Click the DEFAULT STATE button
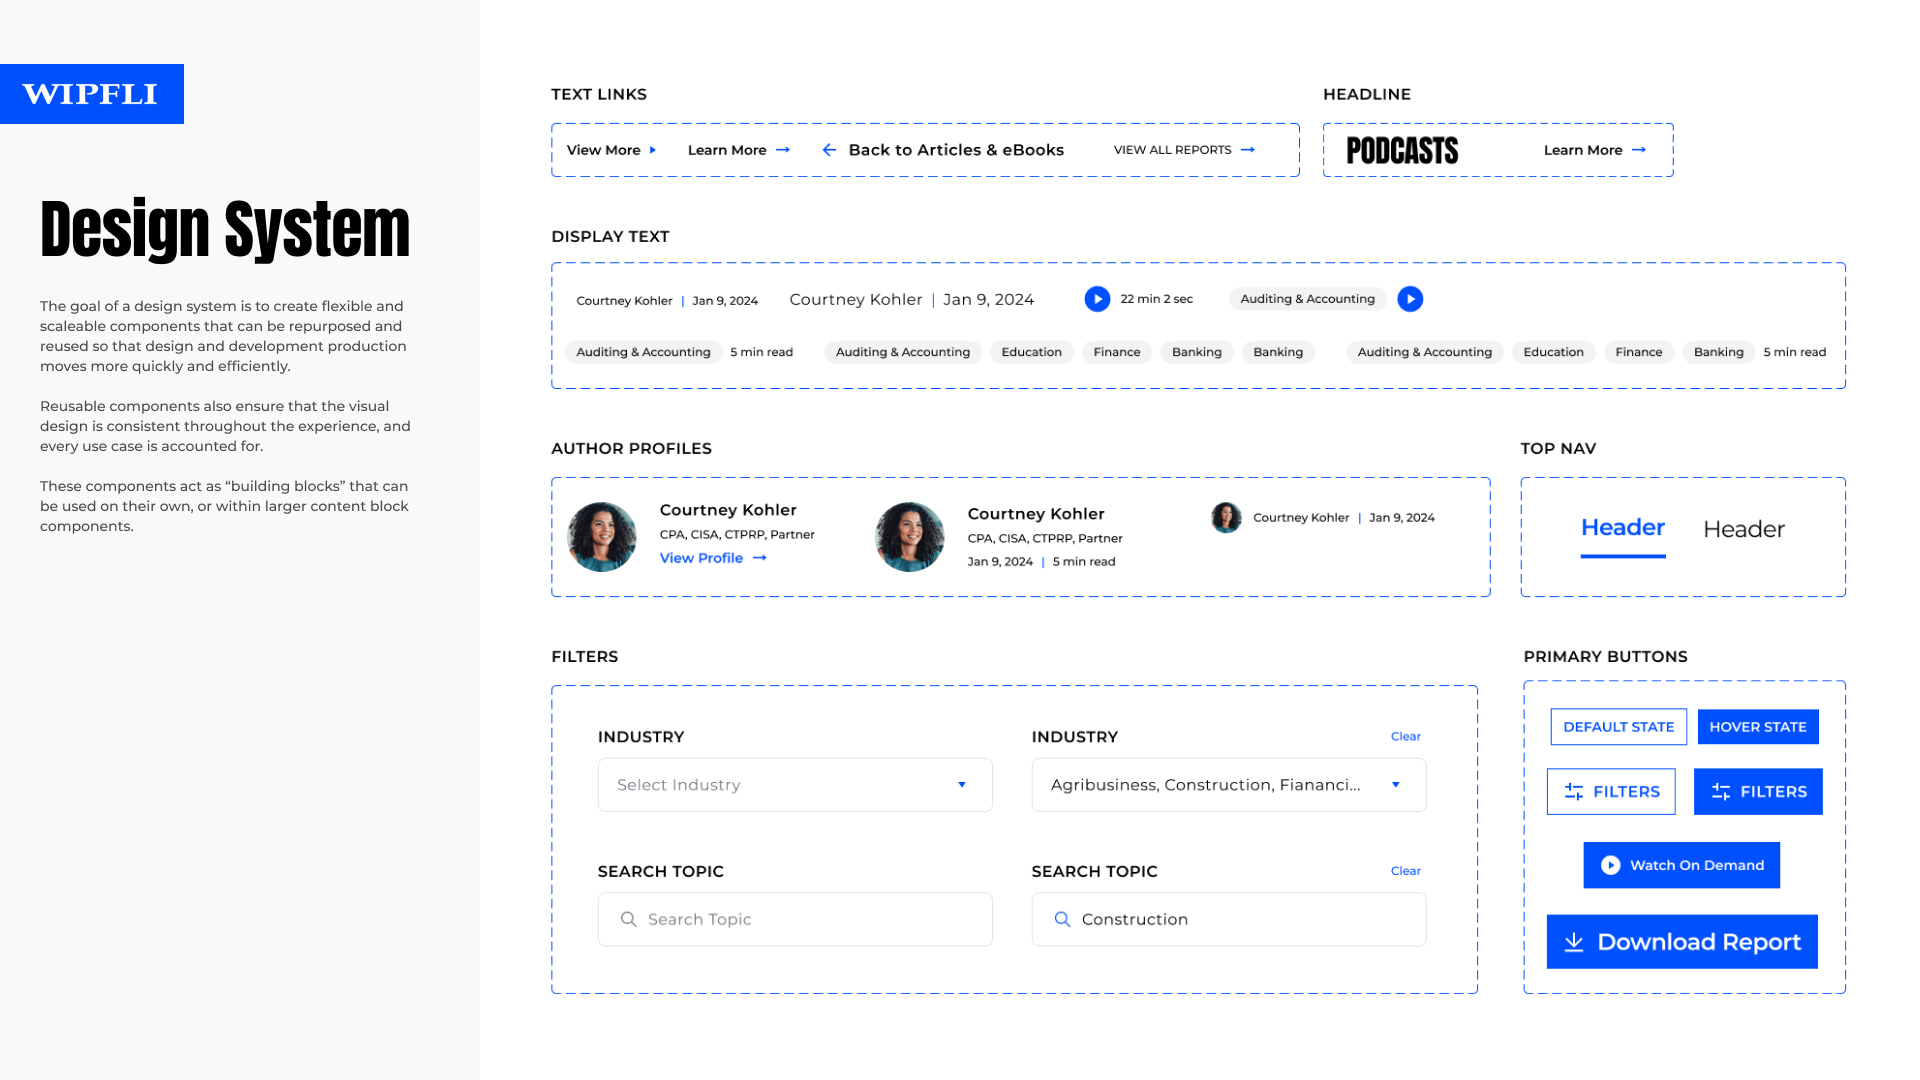1920x1080 pixels. [x=1618, y=727]
